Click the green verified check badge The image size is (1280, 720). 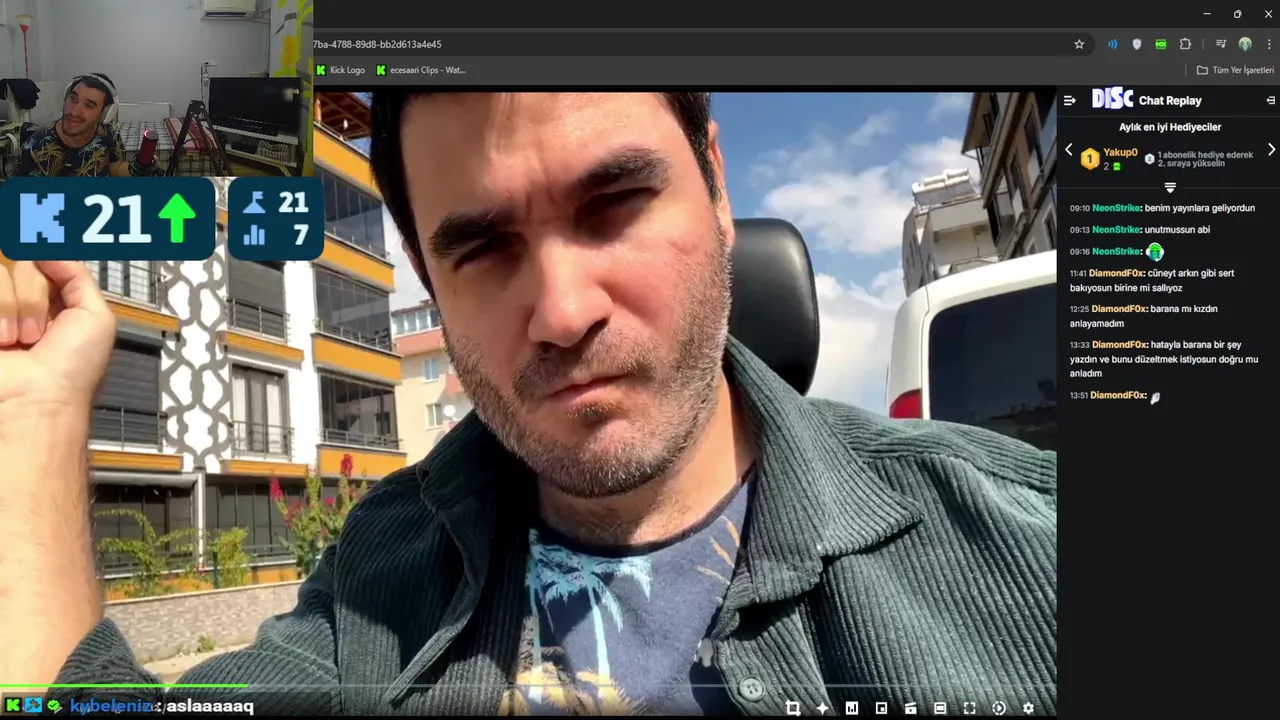(54, 706)
